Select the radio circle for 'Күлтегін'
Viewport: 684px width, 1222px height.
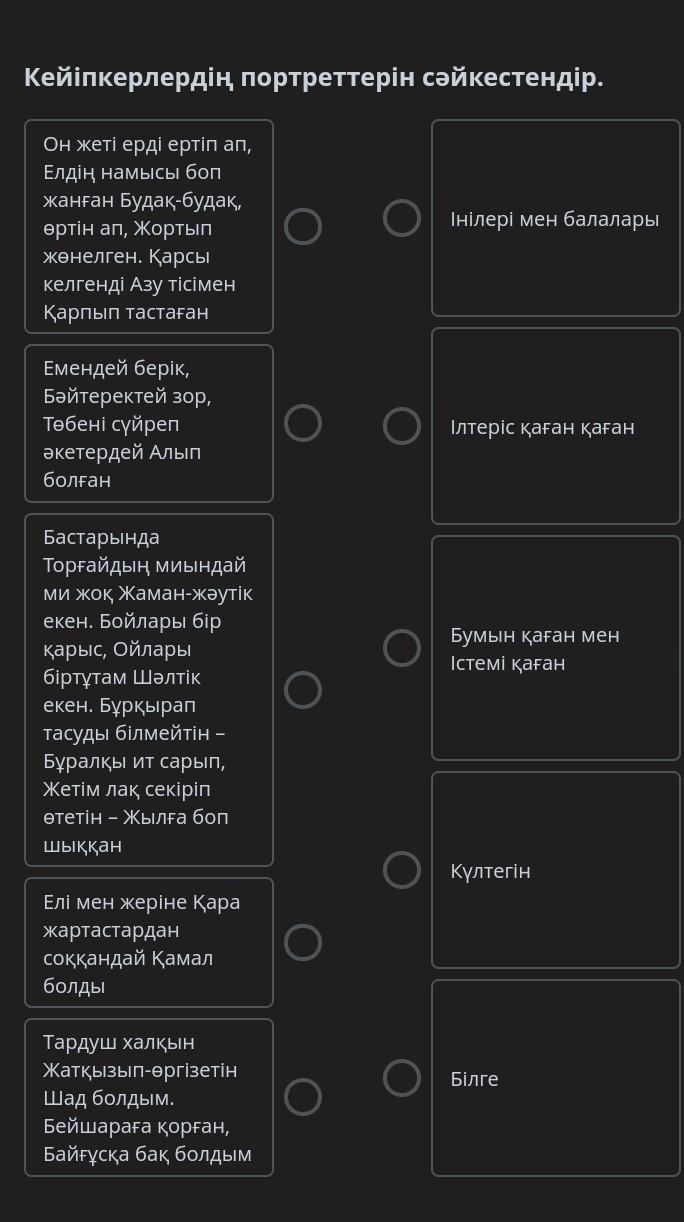coord(402,870)
